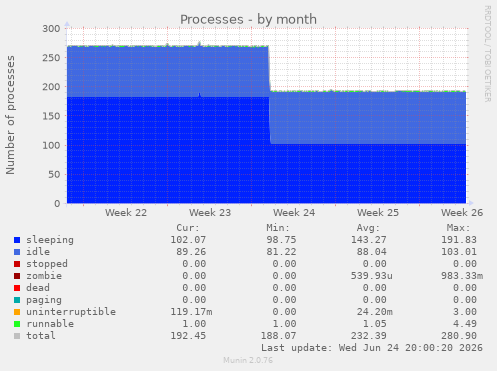
Task: Click the 'Week 25' axis label
Action: [x=378, y=213]
